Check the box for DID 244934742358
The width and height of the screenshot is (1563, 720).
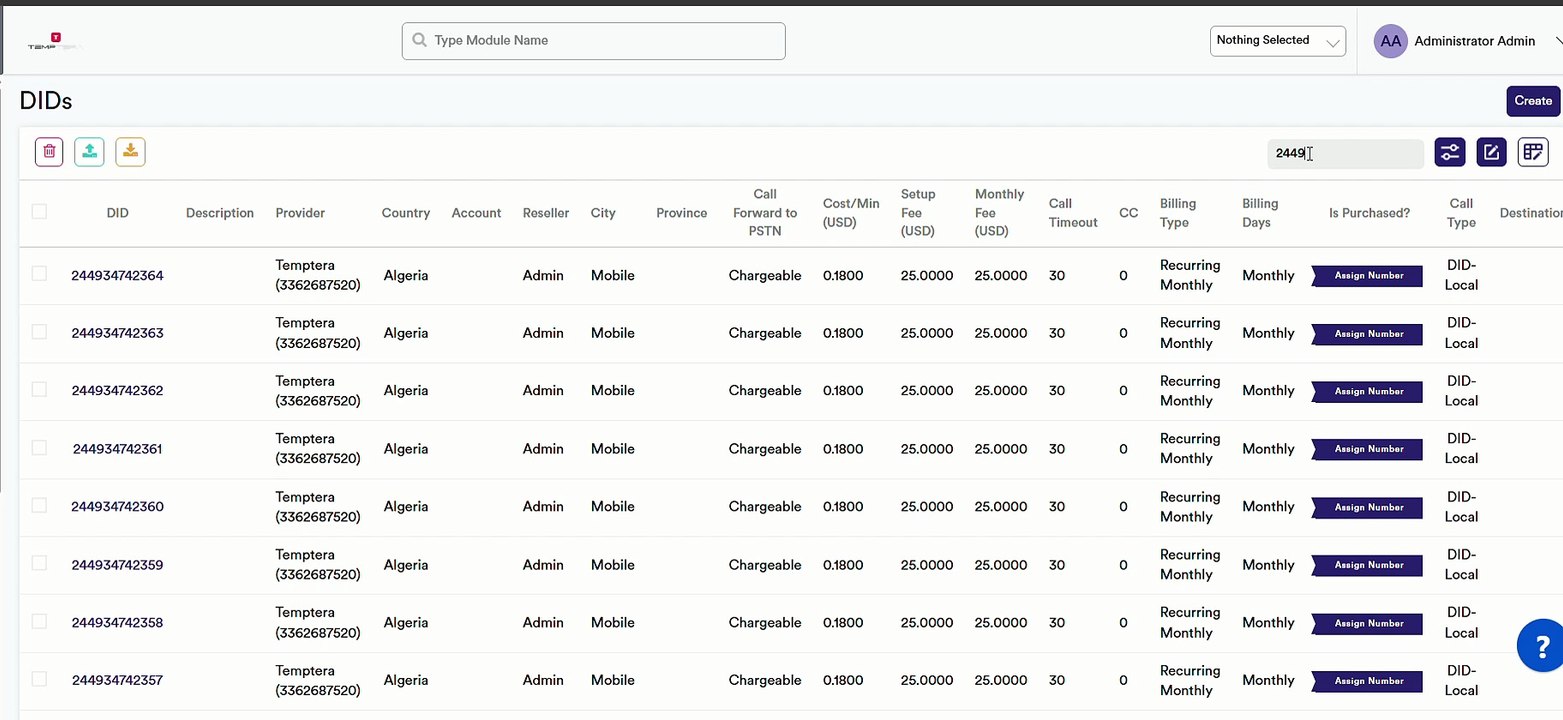[x=39, y=621]
